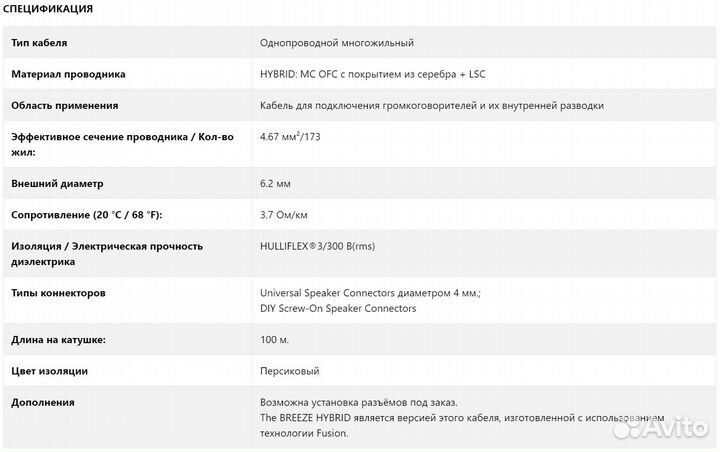720x452 pixels.
Task: Click the Avito watermark text
Action: click(x=678, y=428)
